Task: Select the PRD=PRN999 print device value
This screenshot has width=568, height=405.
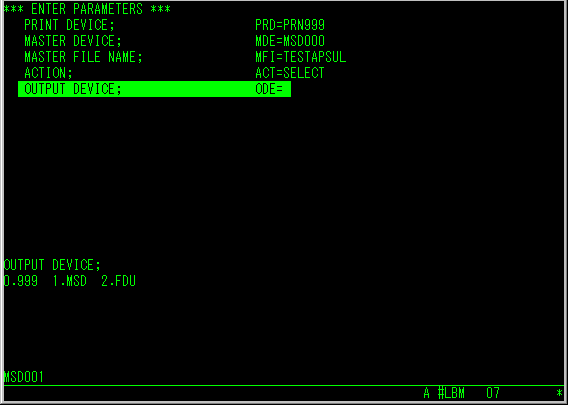Action: [290, 25]
